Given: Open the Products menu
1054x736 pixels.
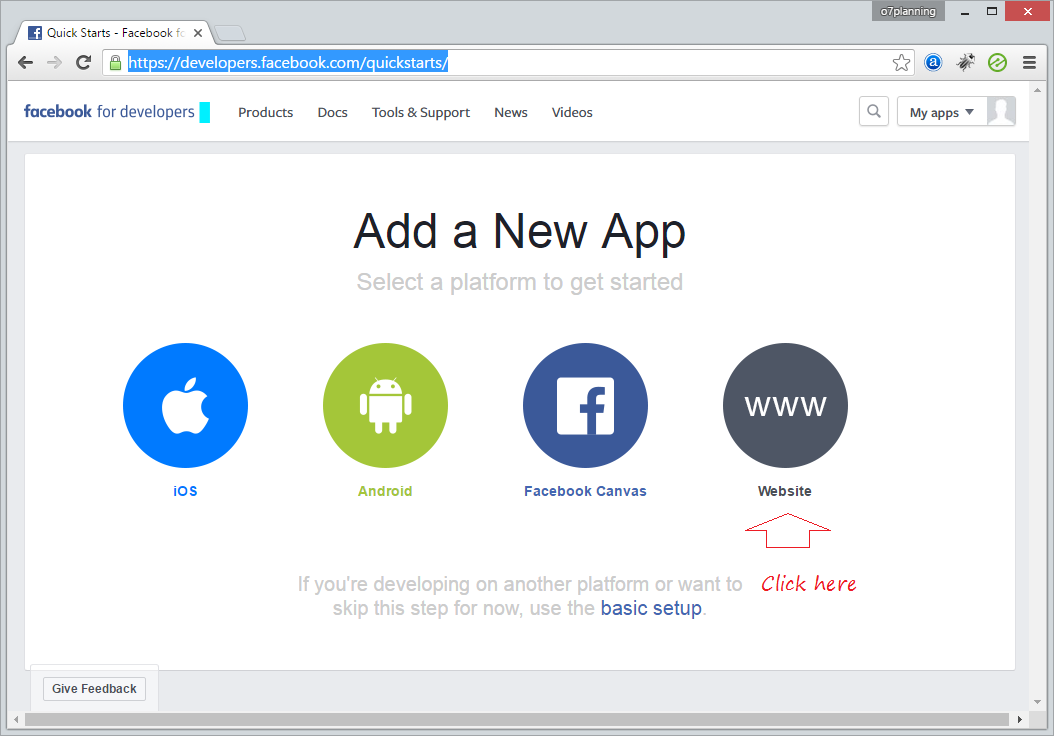Looking at the screenshot, I should [x=266, y=112].
